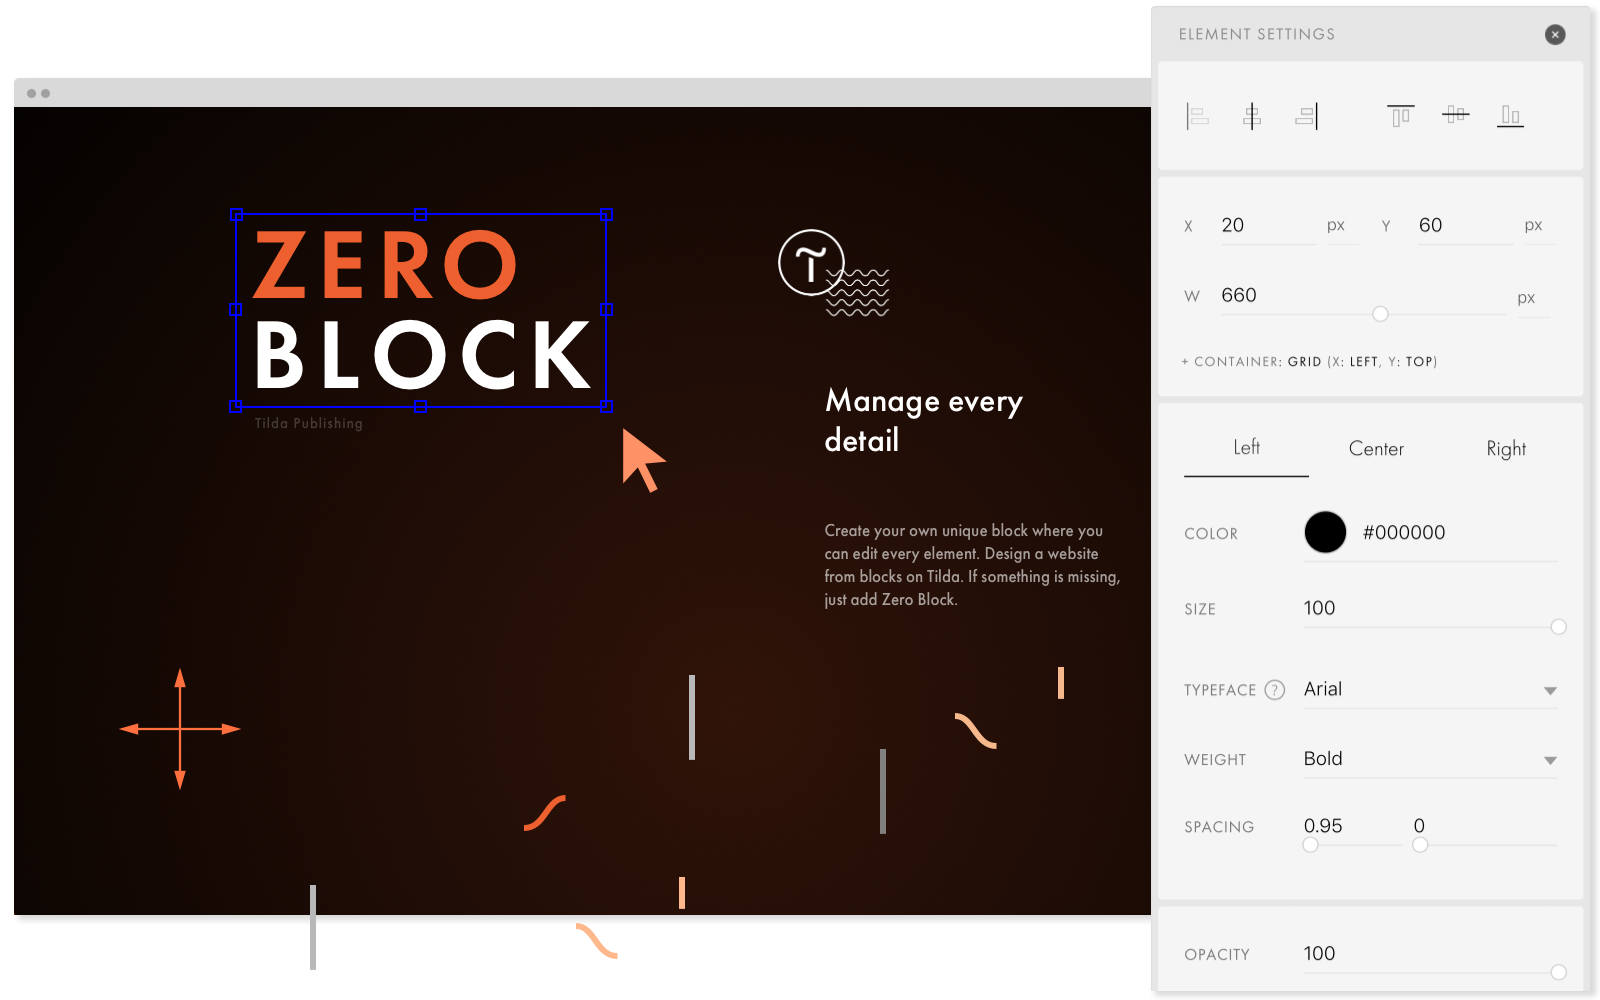Click the X position field
The height and width of the screenshot is (1000, 1600).
1267,226
